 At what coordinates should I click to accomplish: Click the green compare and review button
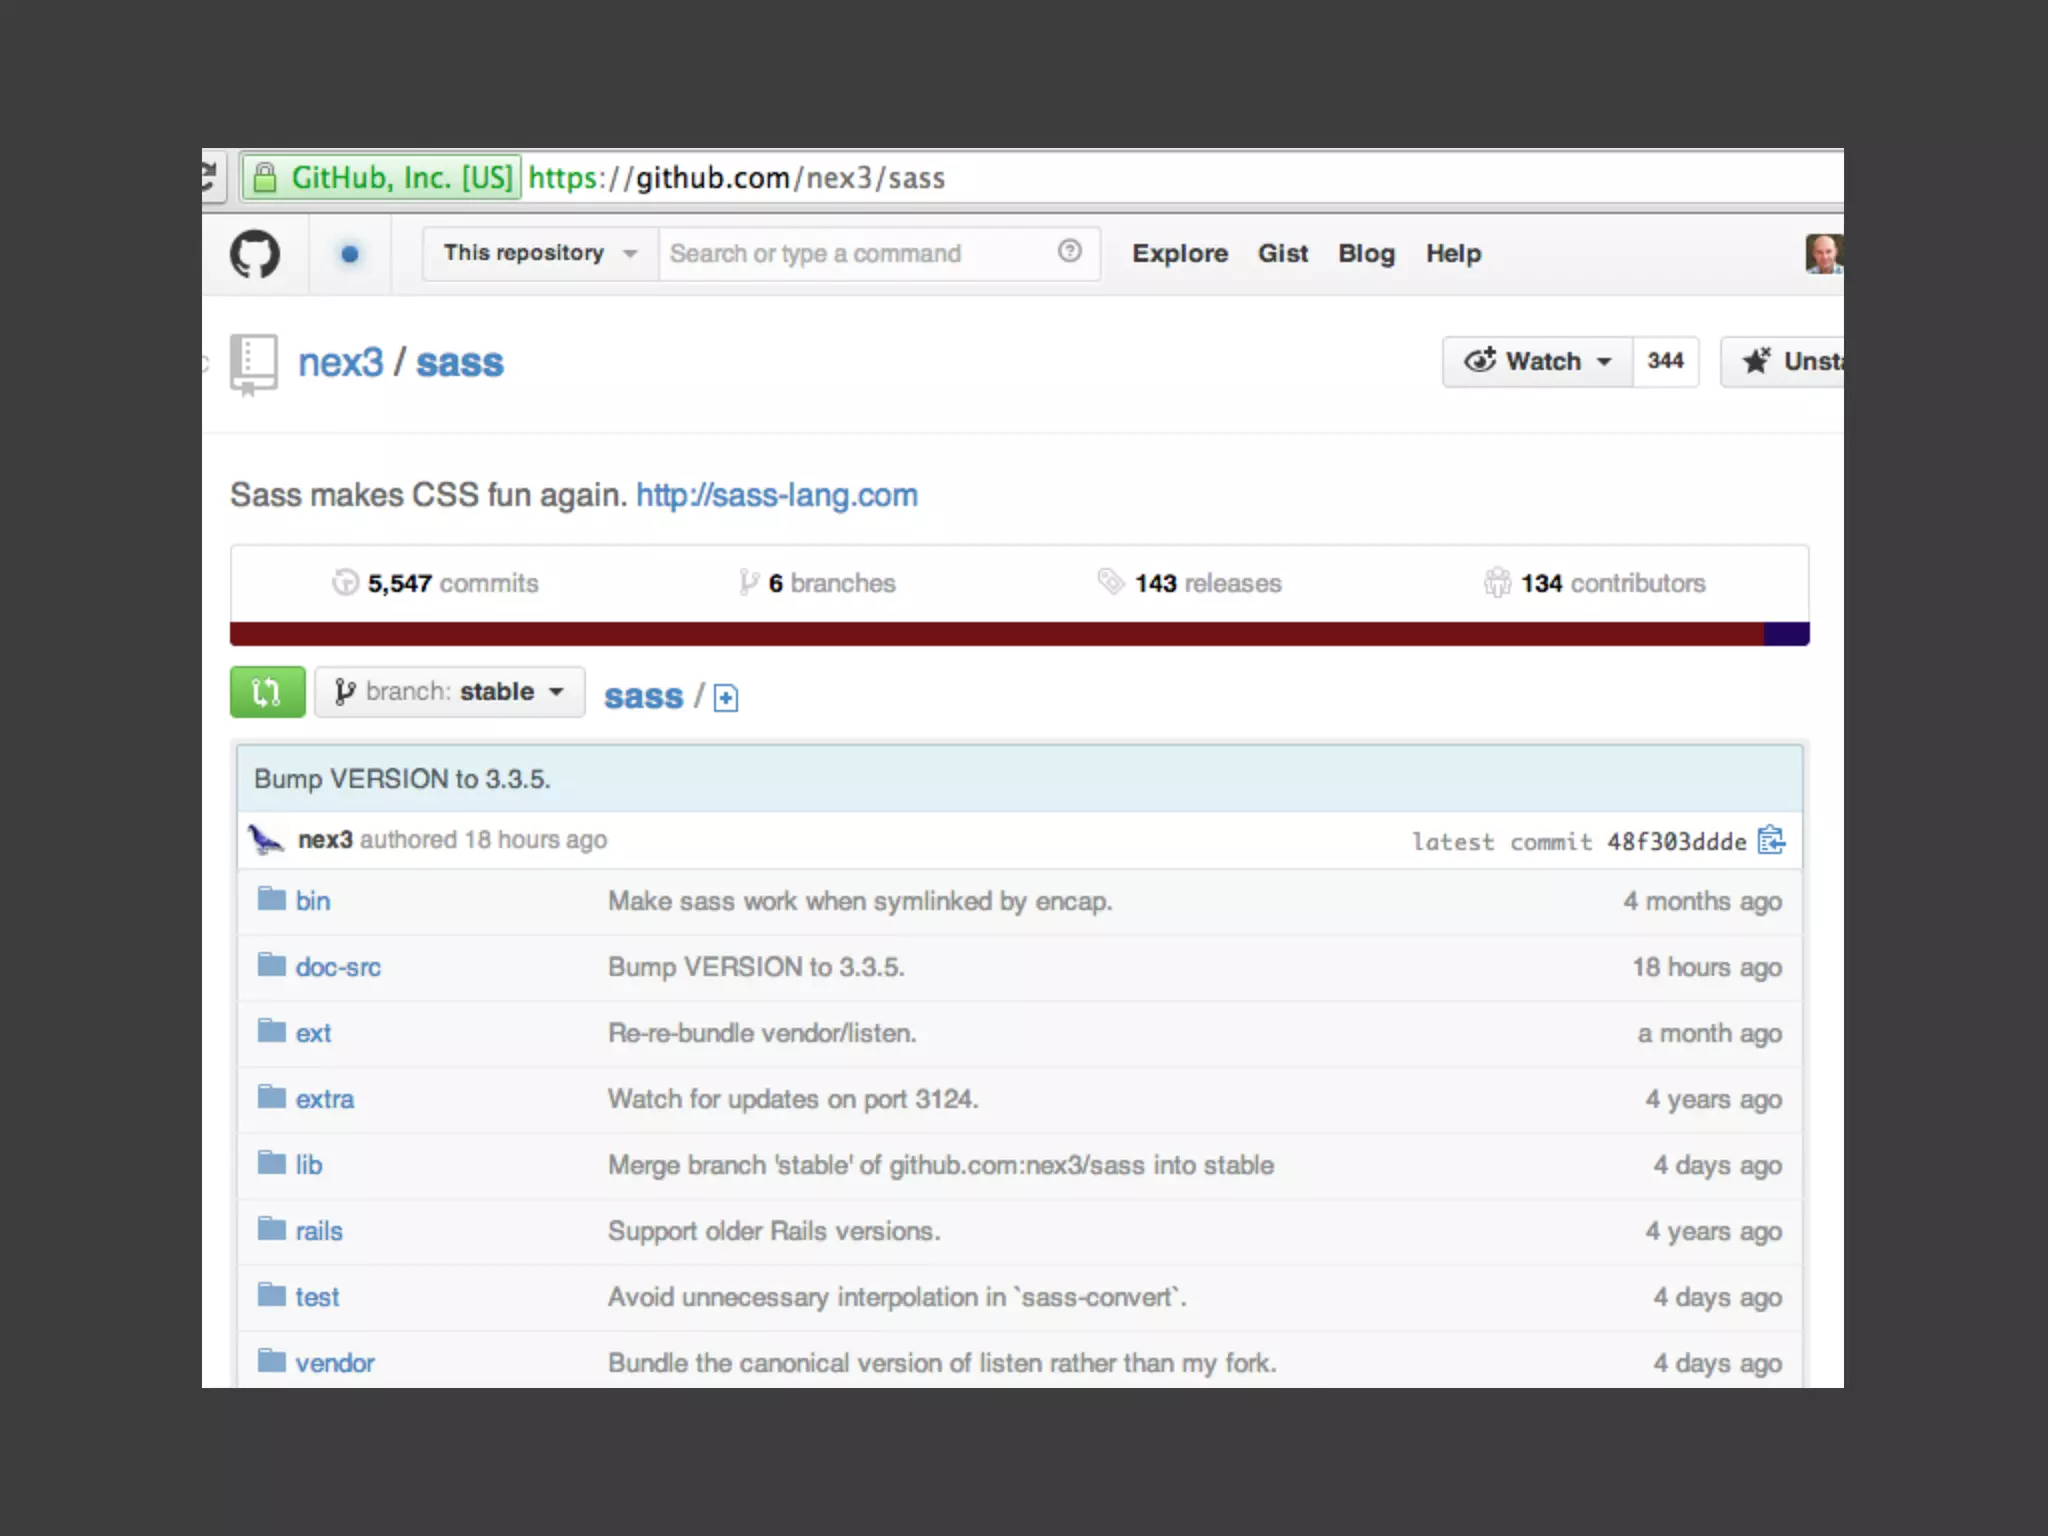(267, 692)
